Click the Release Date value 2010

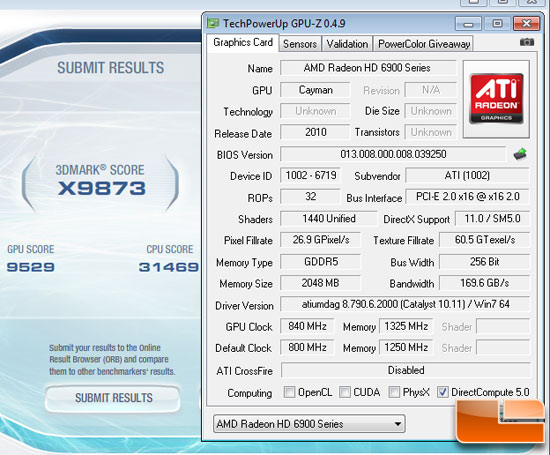pyautogui.click(x=315, y=132)
